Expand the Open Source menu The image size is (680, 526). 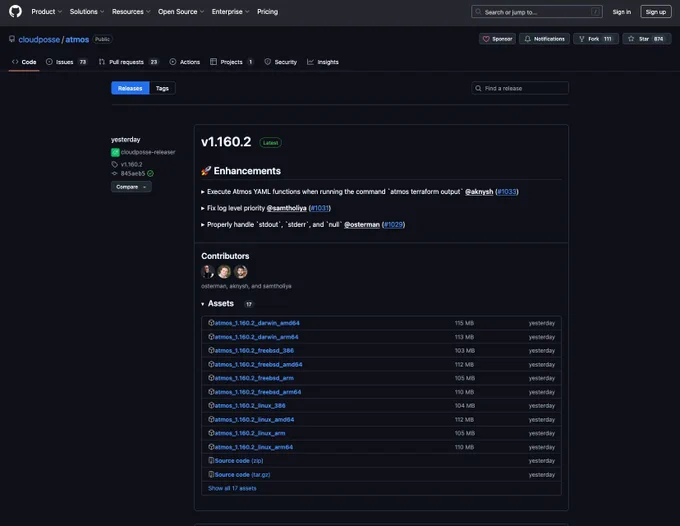click(181, 12)
